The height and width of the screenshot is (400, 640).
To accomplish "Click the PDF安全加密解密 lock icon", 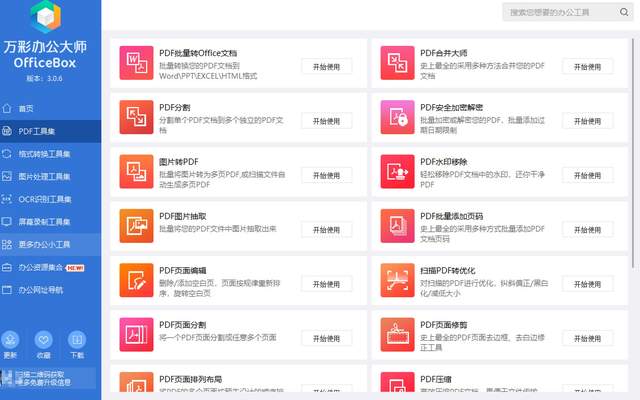I will [397, 117].
